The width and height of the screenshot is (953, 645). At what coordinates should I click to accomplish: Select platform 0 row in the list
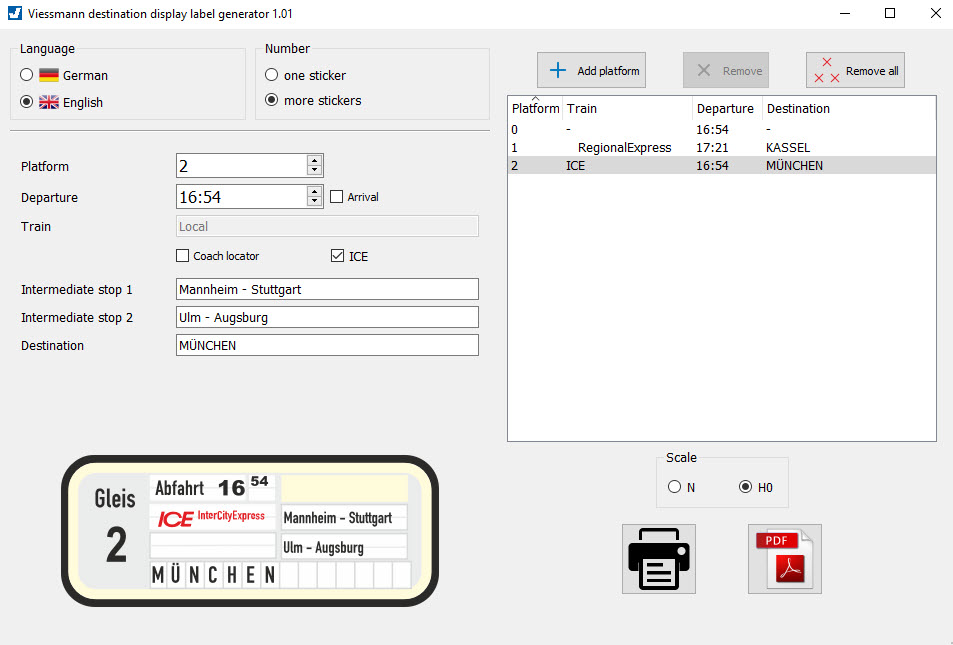click(x=722, y=129)
